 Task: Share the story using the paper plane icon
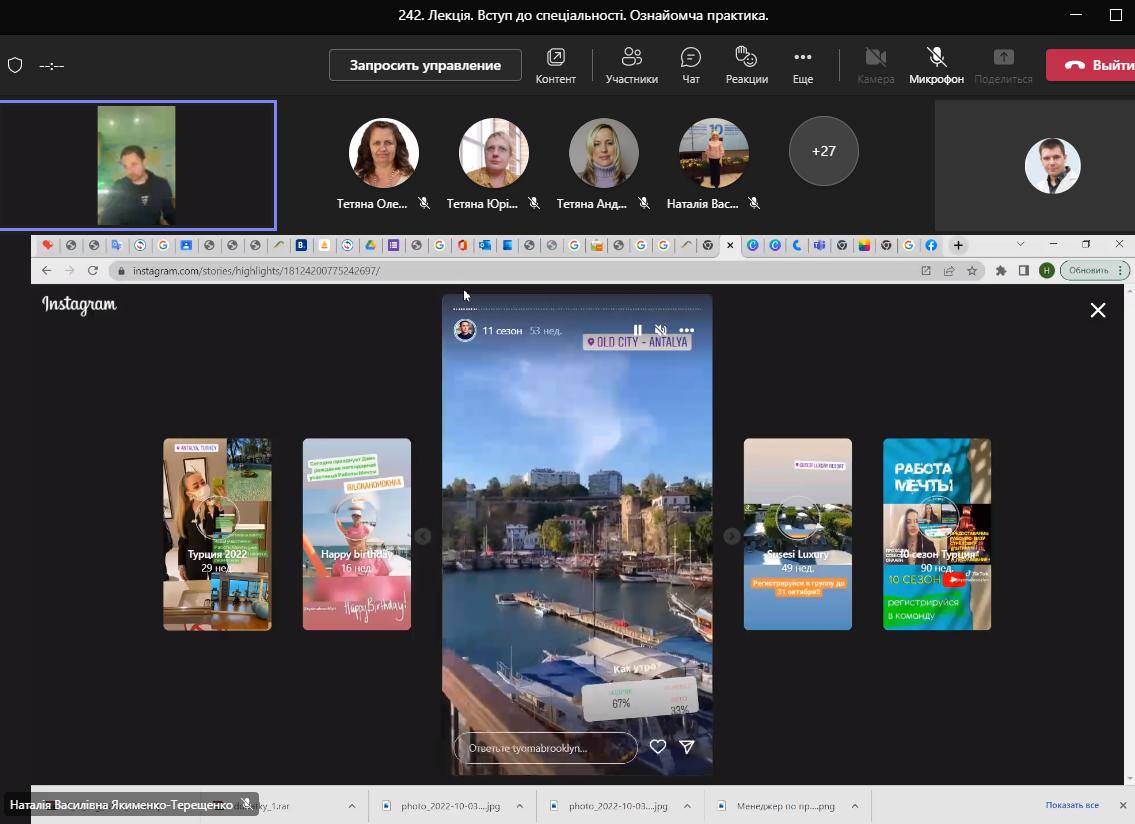[687, 747]
